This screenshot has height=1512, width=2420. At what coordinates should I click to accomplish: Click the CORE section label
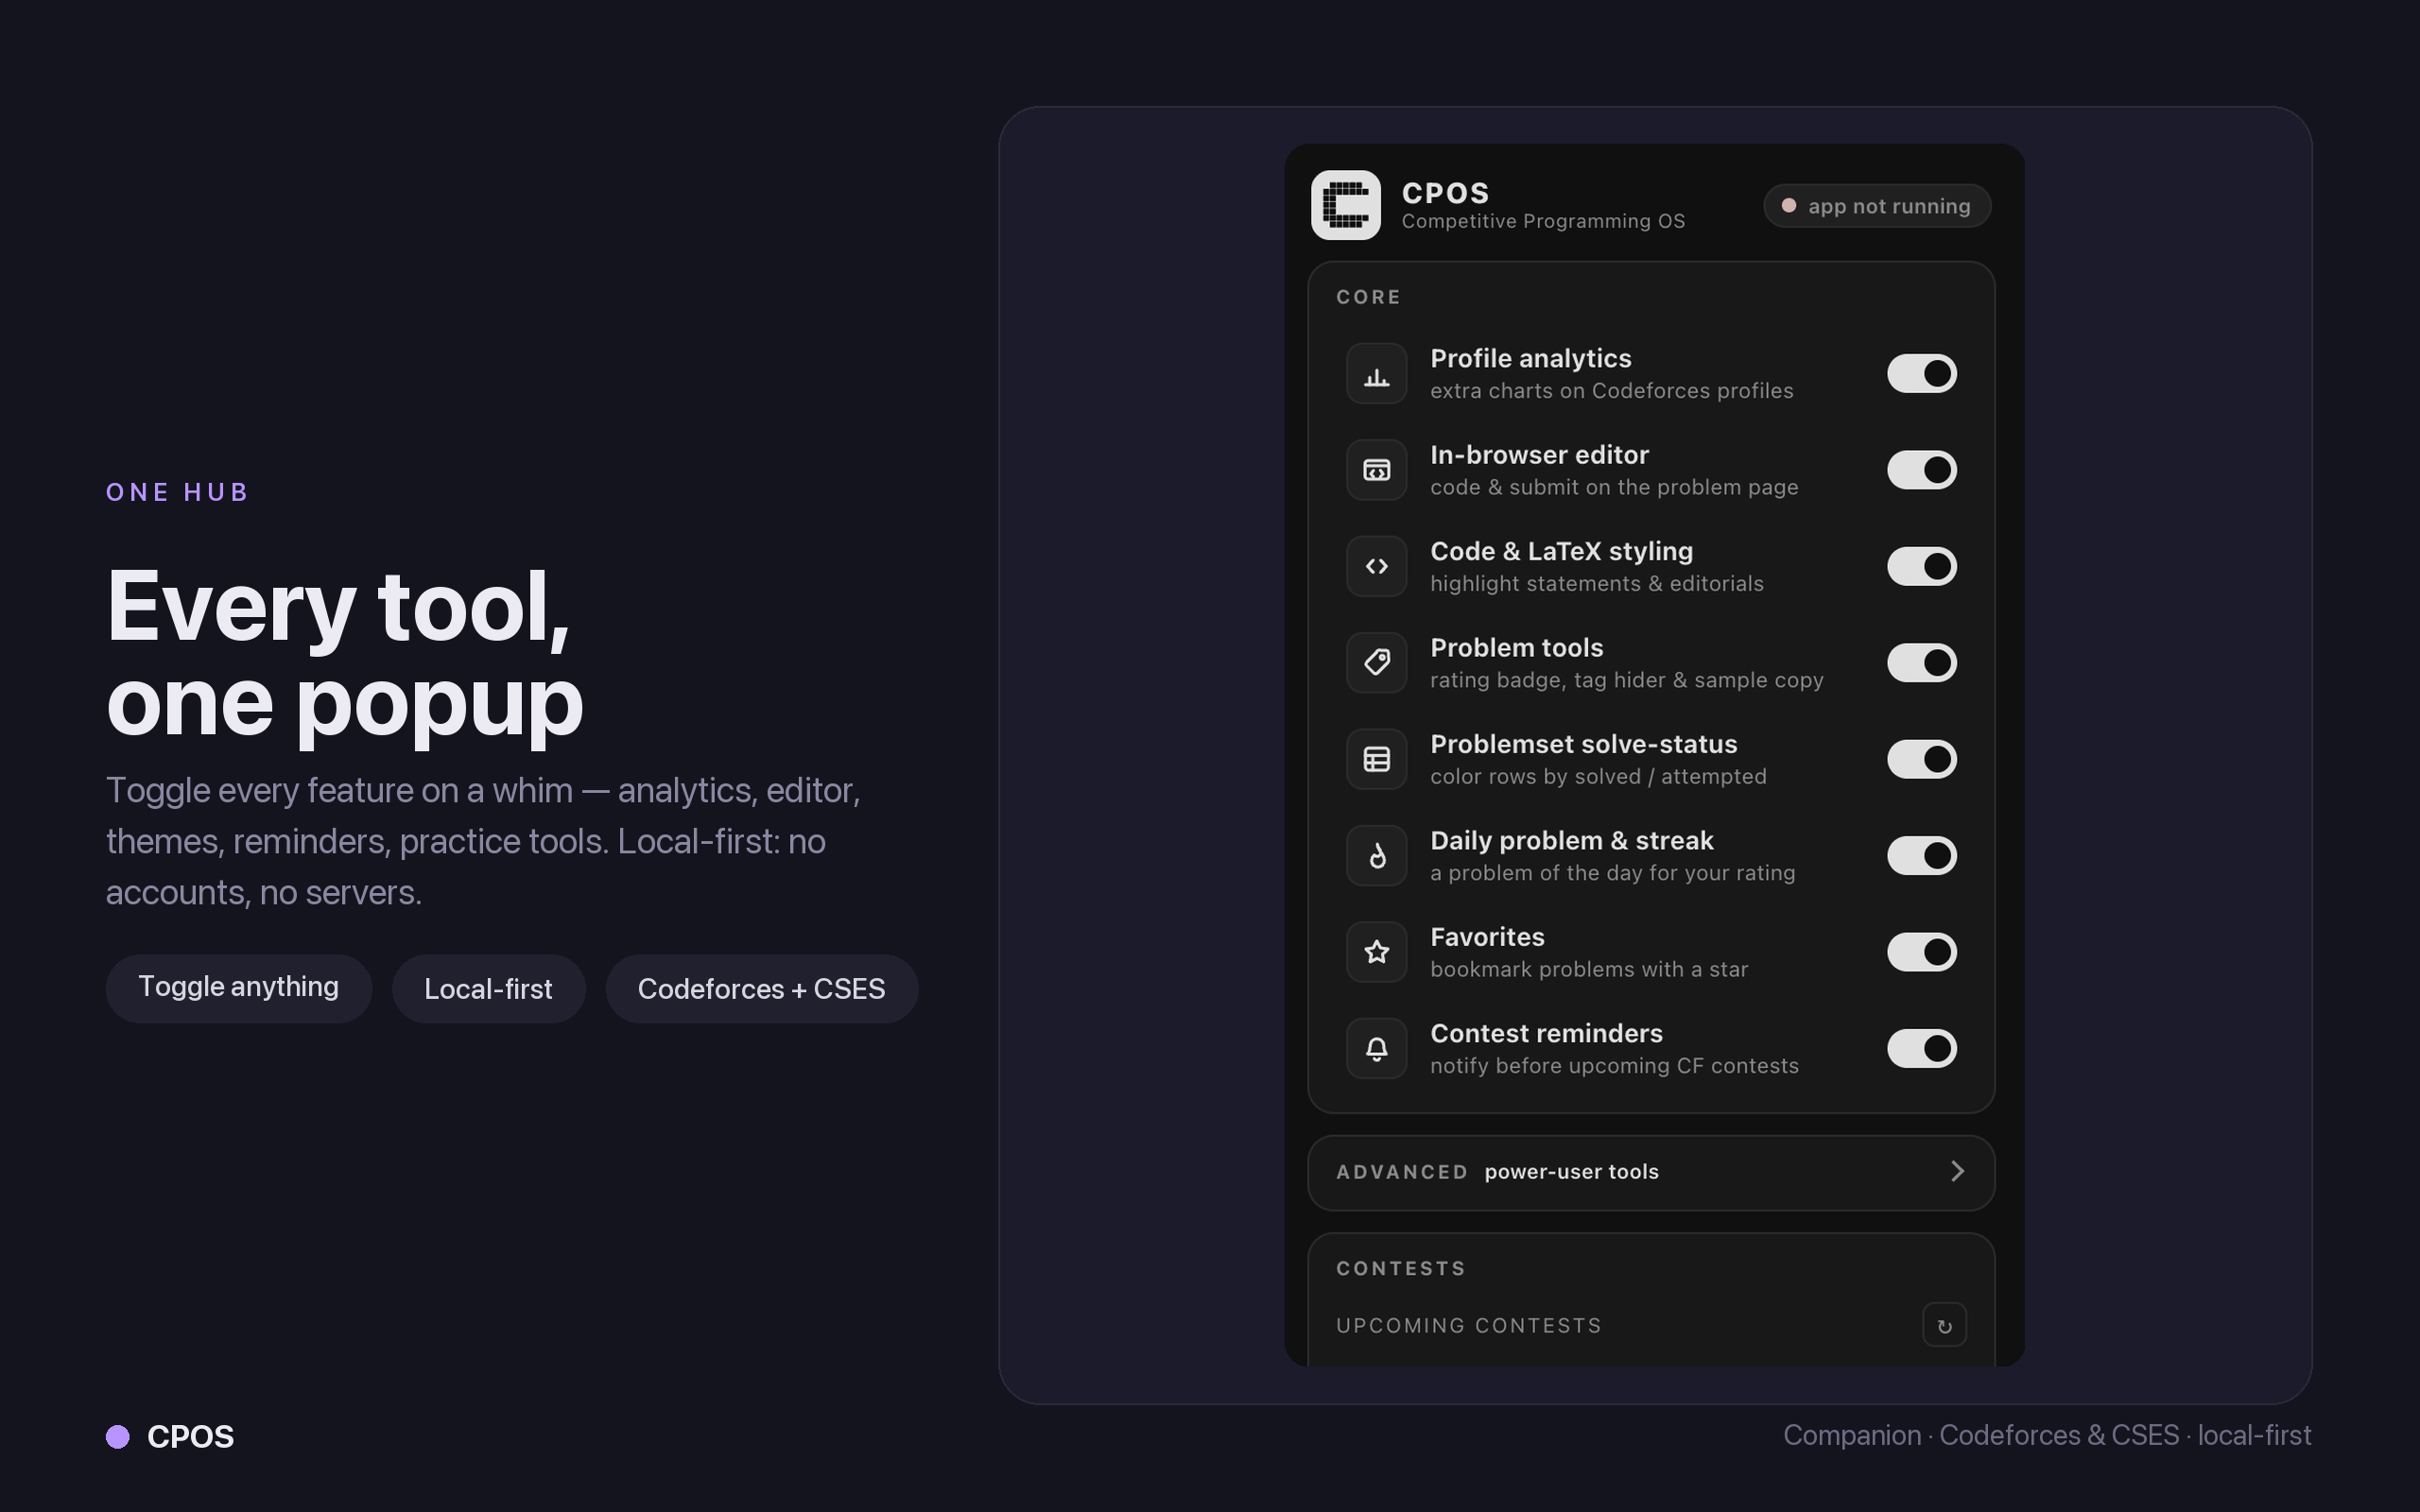point(1368,297)
